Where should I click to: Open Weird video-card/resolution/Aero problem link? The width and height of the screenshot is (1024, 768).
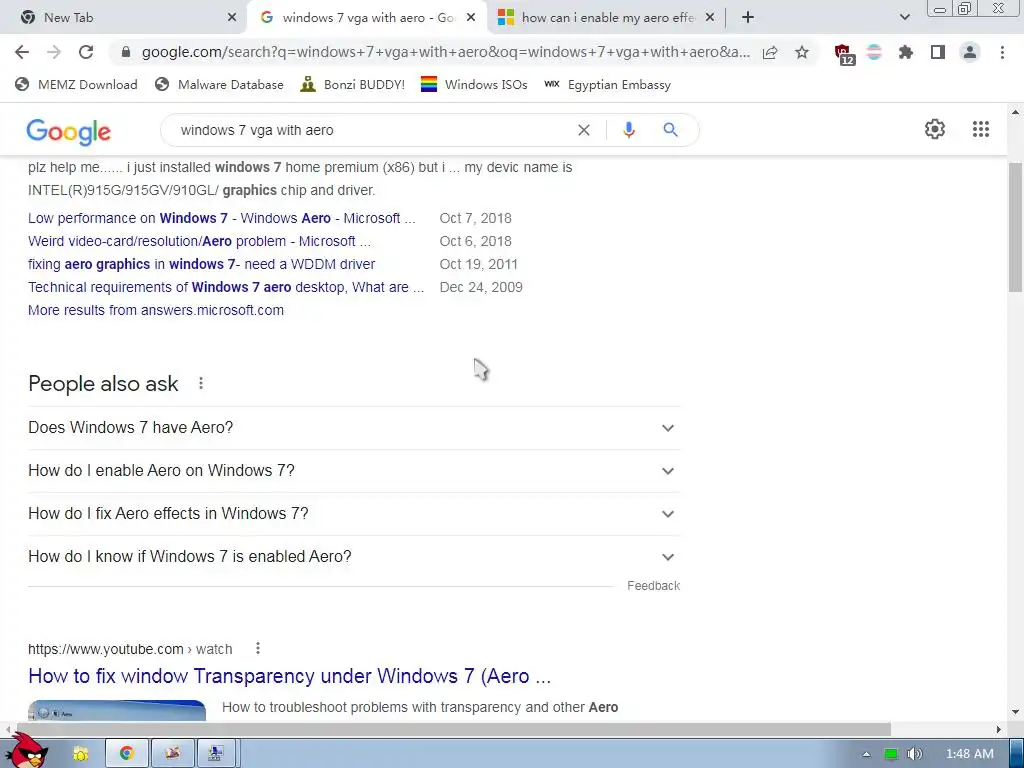tap(199, 241)
